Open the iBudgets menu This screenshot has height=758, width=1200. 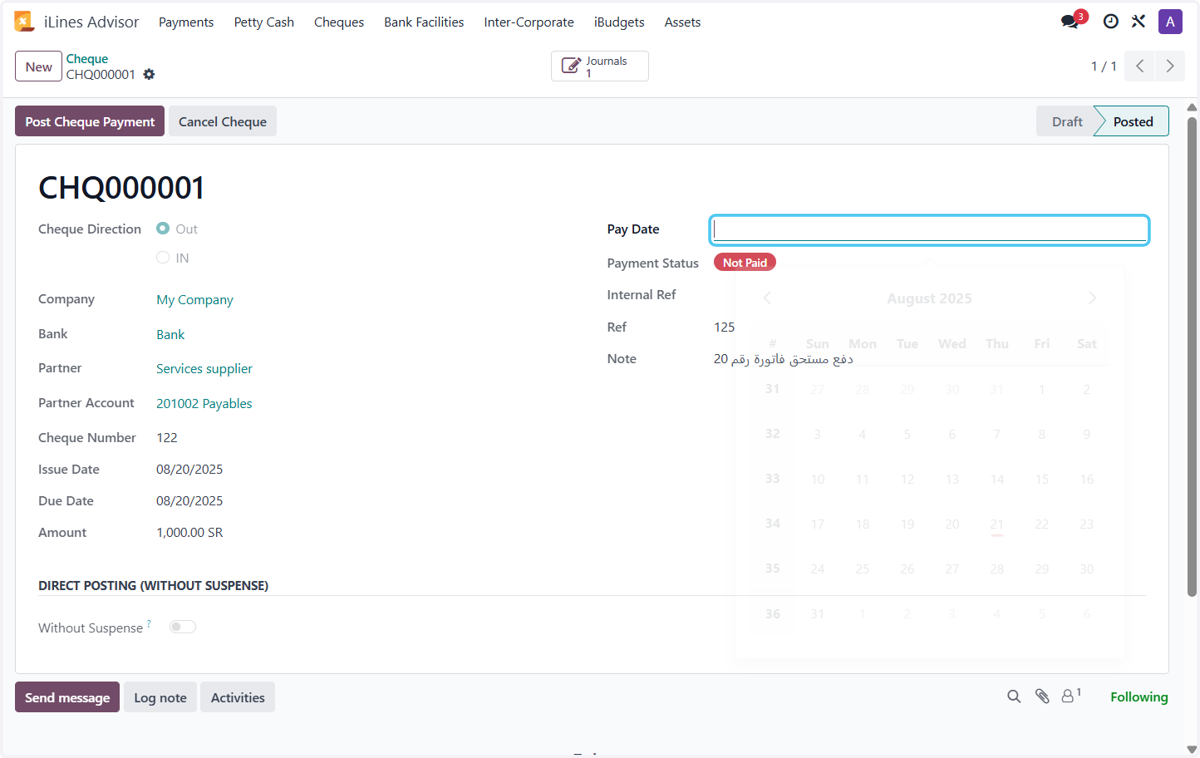click(619, 22)
